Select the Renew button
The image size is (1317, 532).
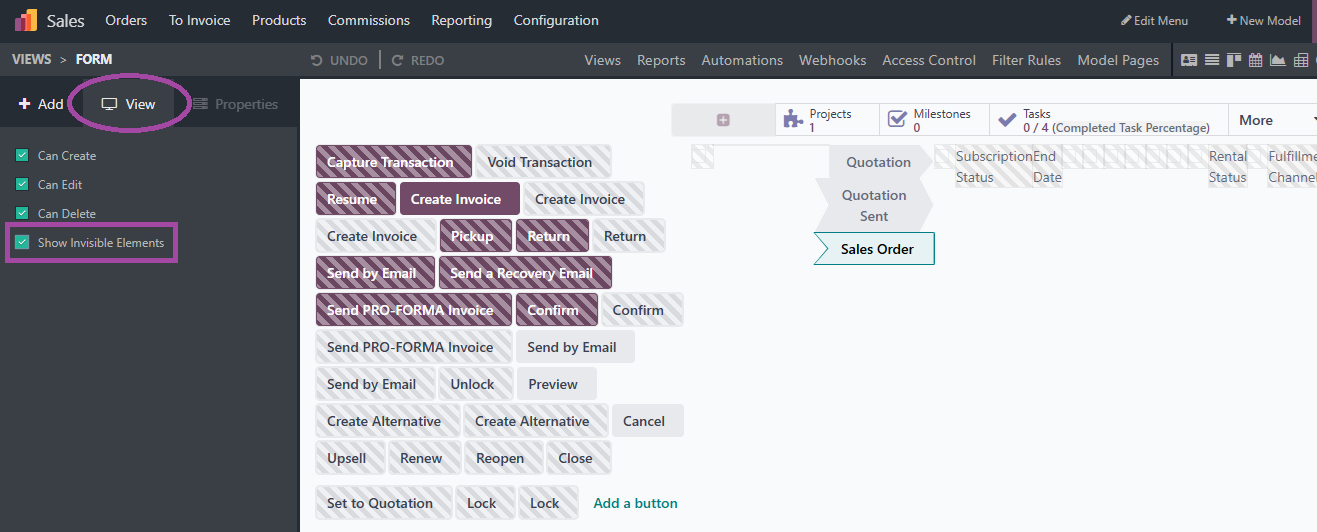coord(424,458)
